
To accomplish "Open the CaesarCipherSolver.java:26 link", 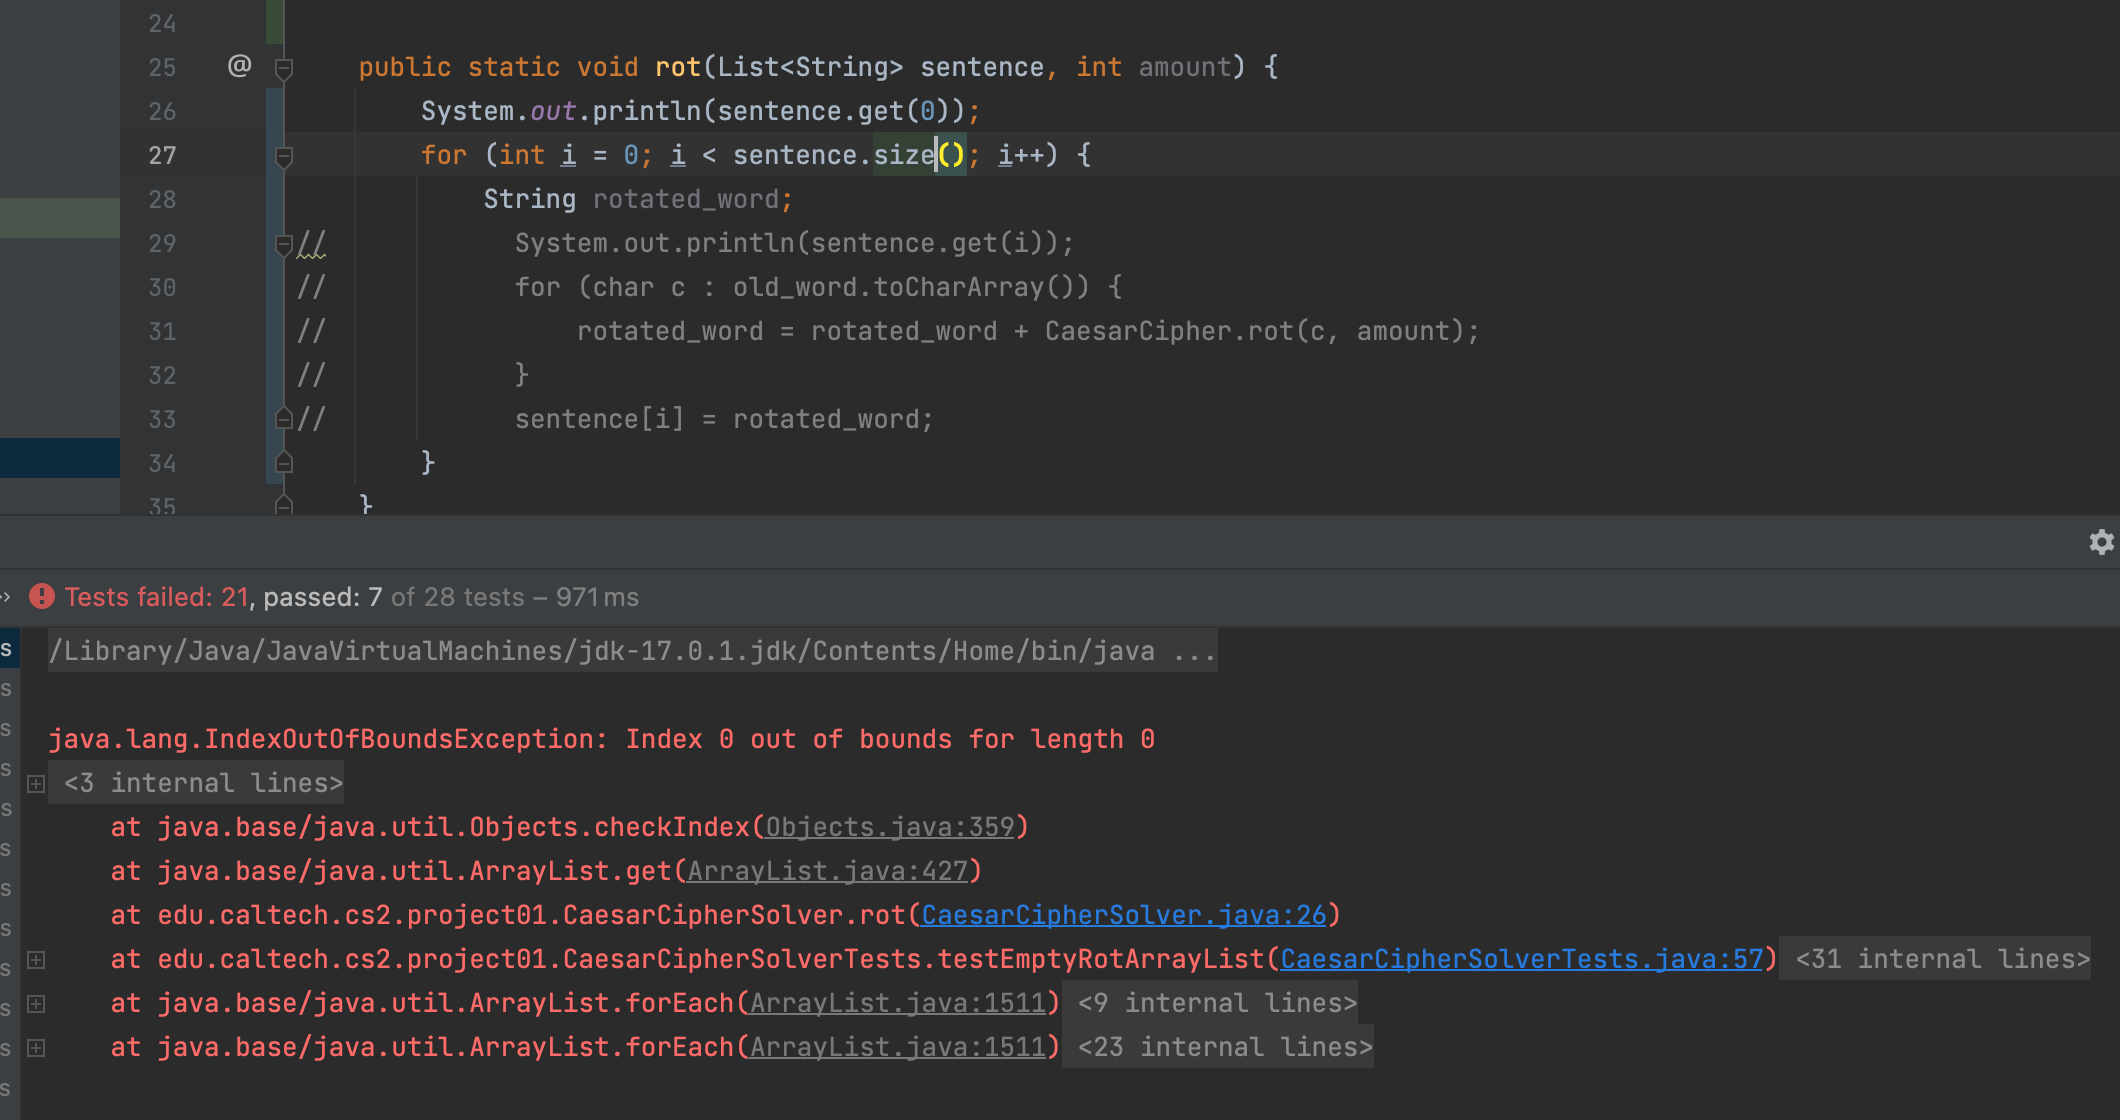I will [1123, 915].
